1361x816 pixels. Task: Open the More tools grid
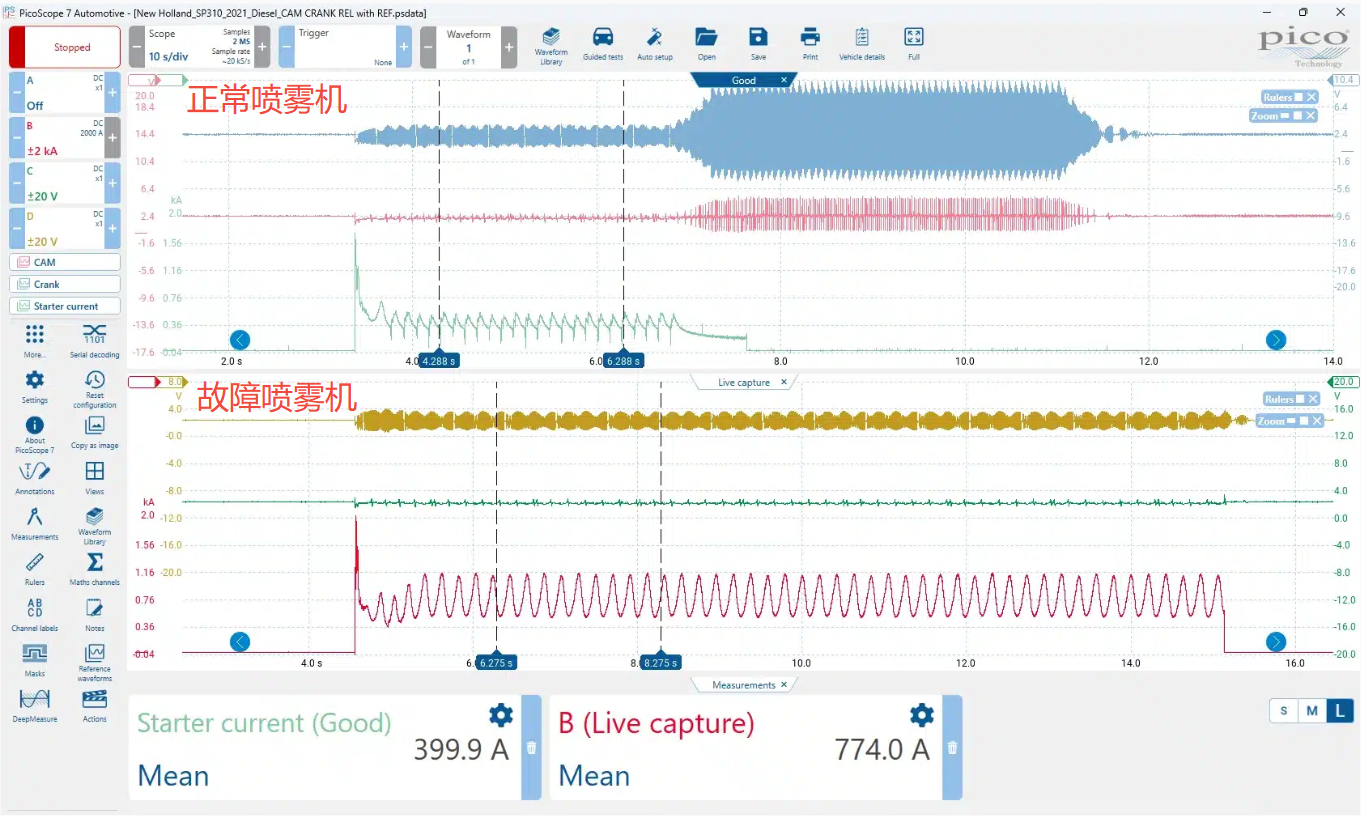click(35, 340)
